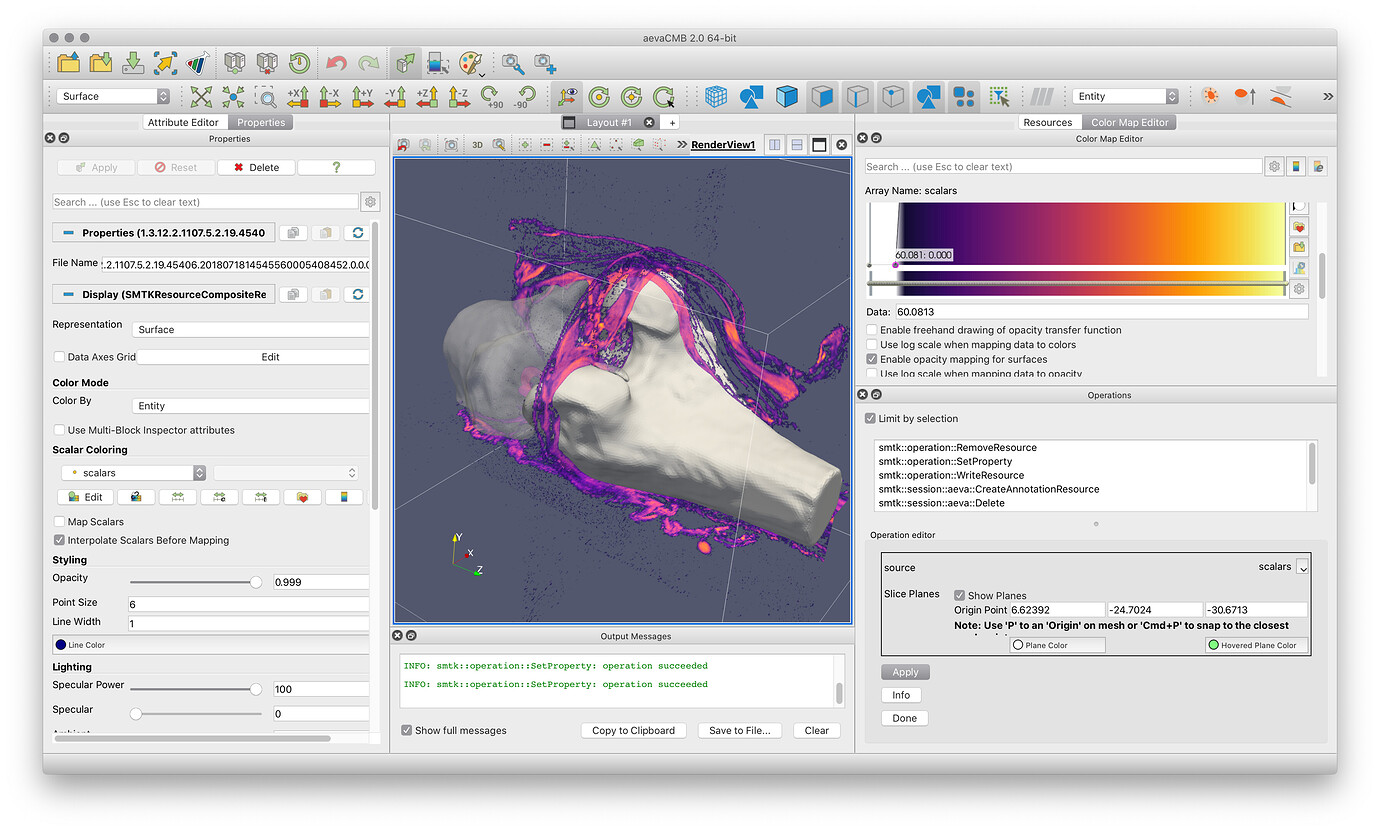Enable log scale when mapping data to colors
This screenshot has width=1380, height=830.
pos(872,345)
